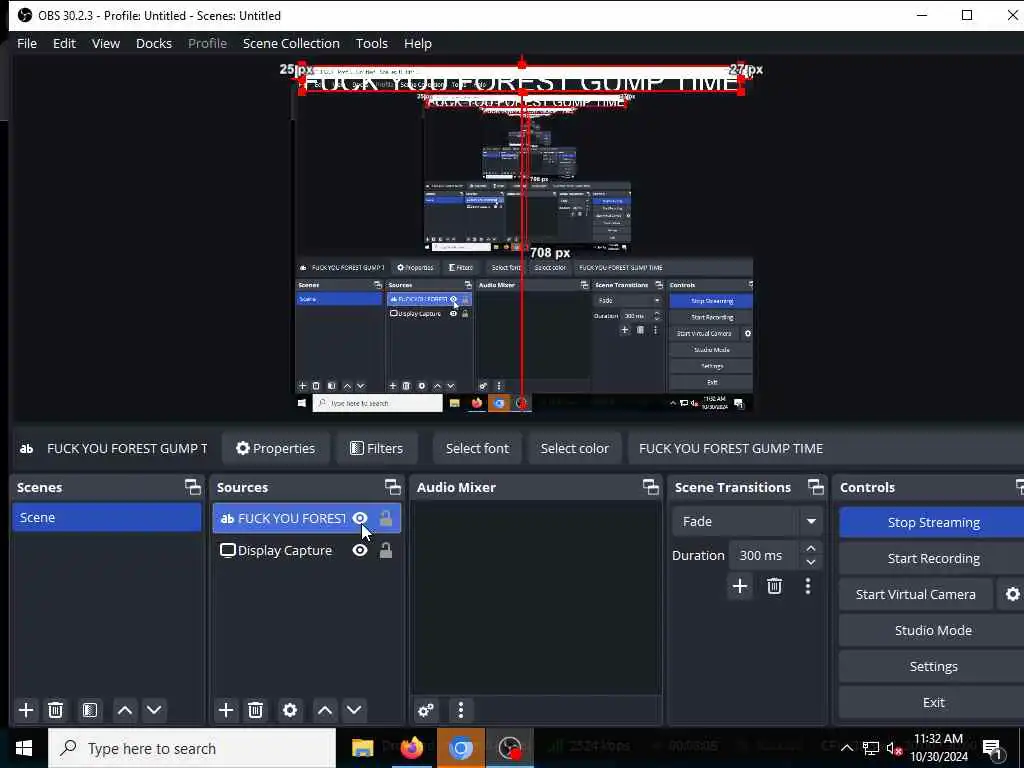This screenshot has height=768, width=1024.
Task: Open Chrome from the taskbar
Action: (460, 748)
